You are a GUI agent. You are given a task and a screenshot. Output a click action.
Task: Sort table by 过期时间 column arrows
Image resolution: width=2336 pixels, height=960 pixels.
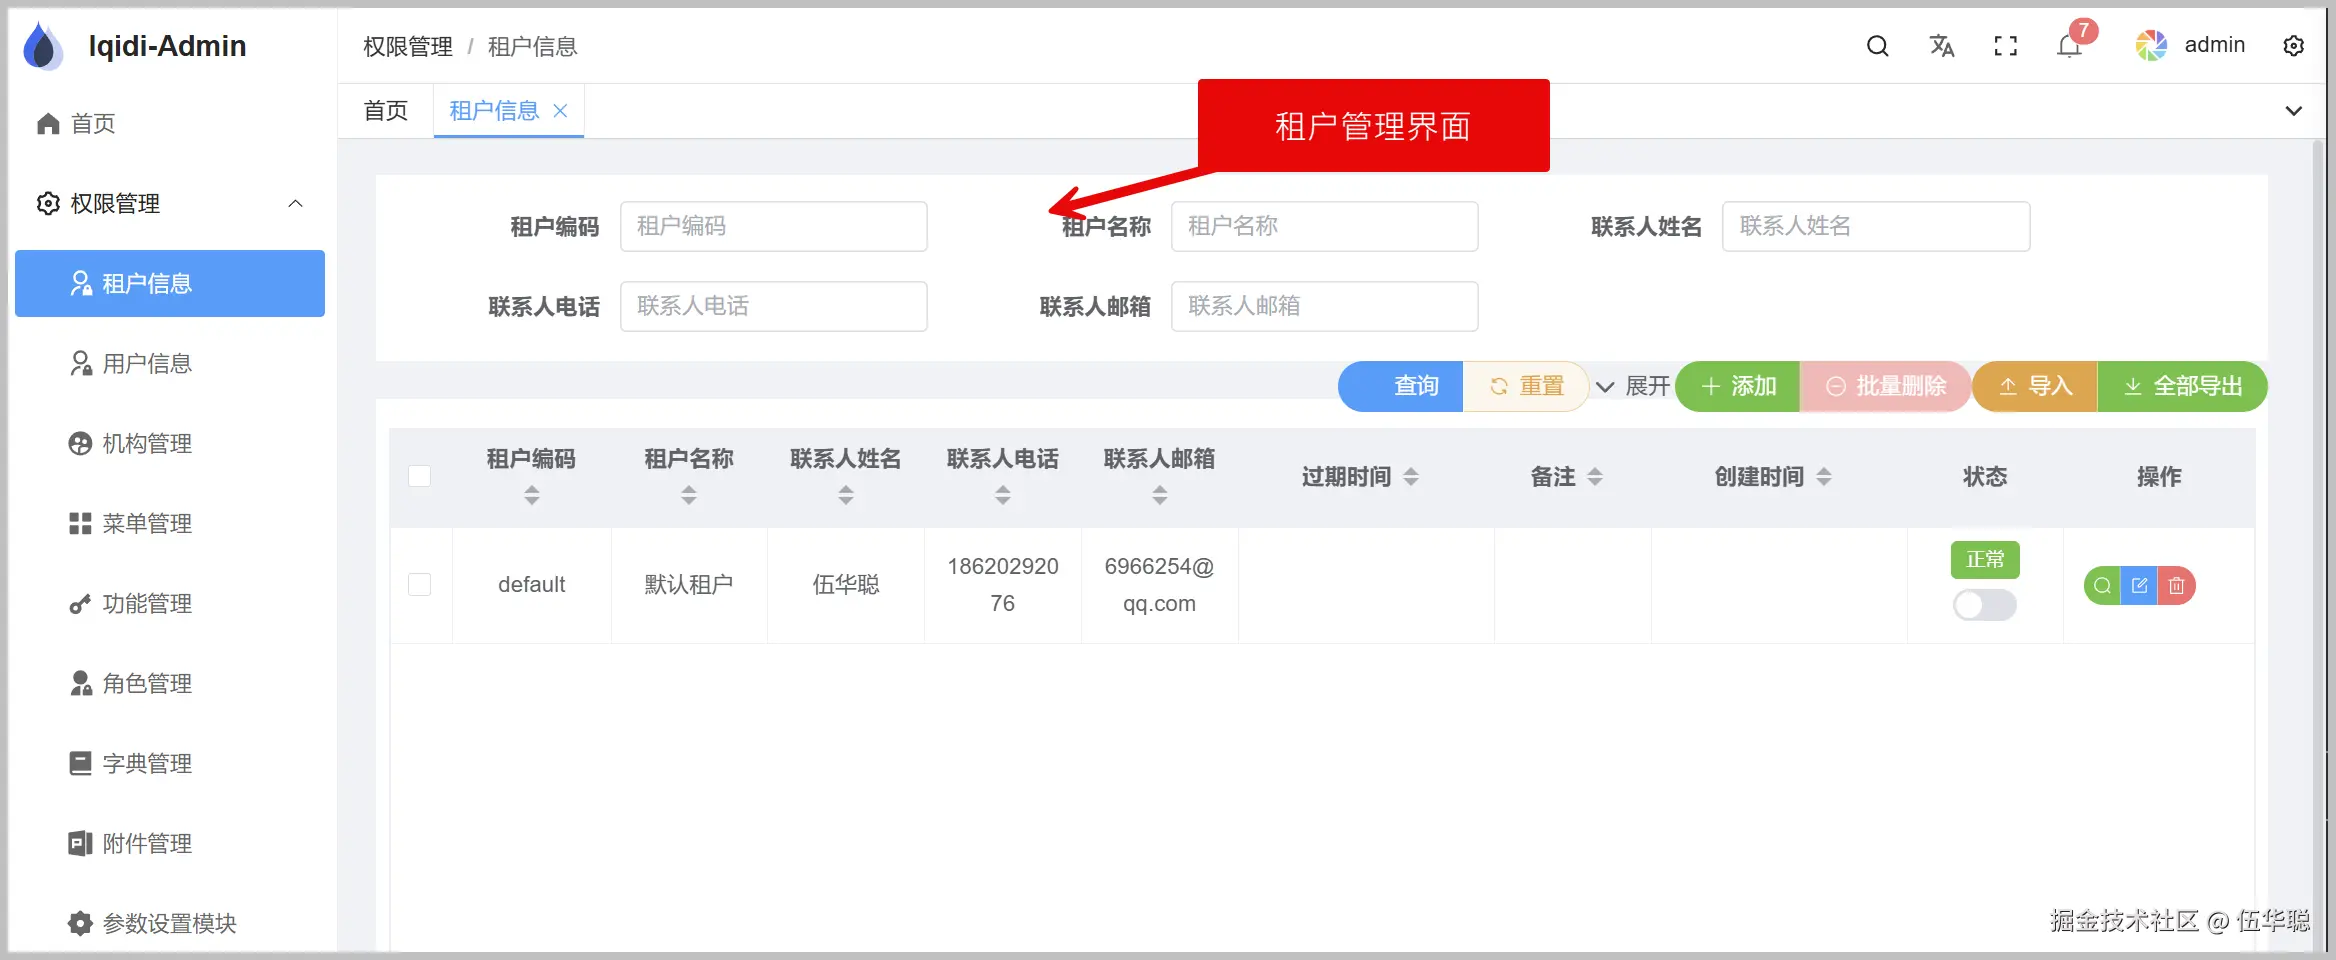click(1412, 477)
